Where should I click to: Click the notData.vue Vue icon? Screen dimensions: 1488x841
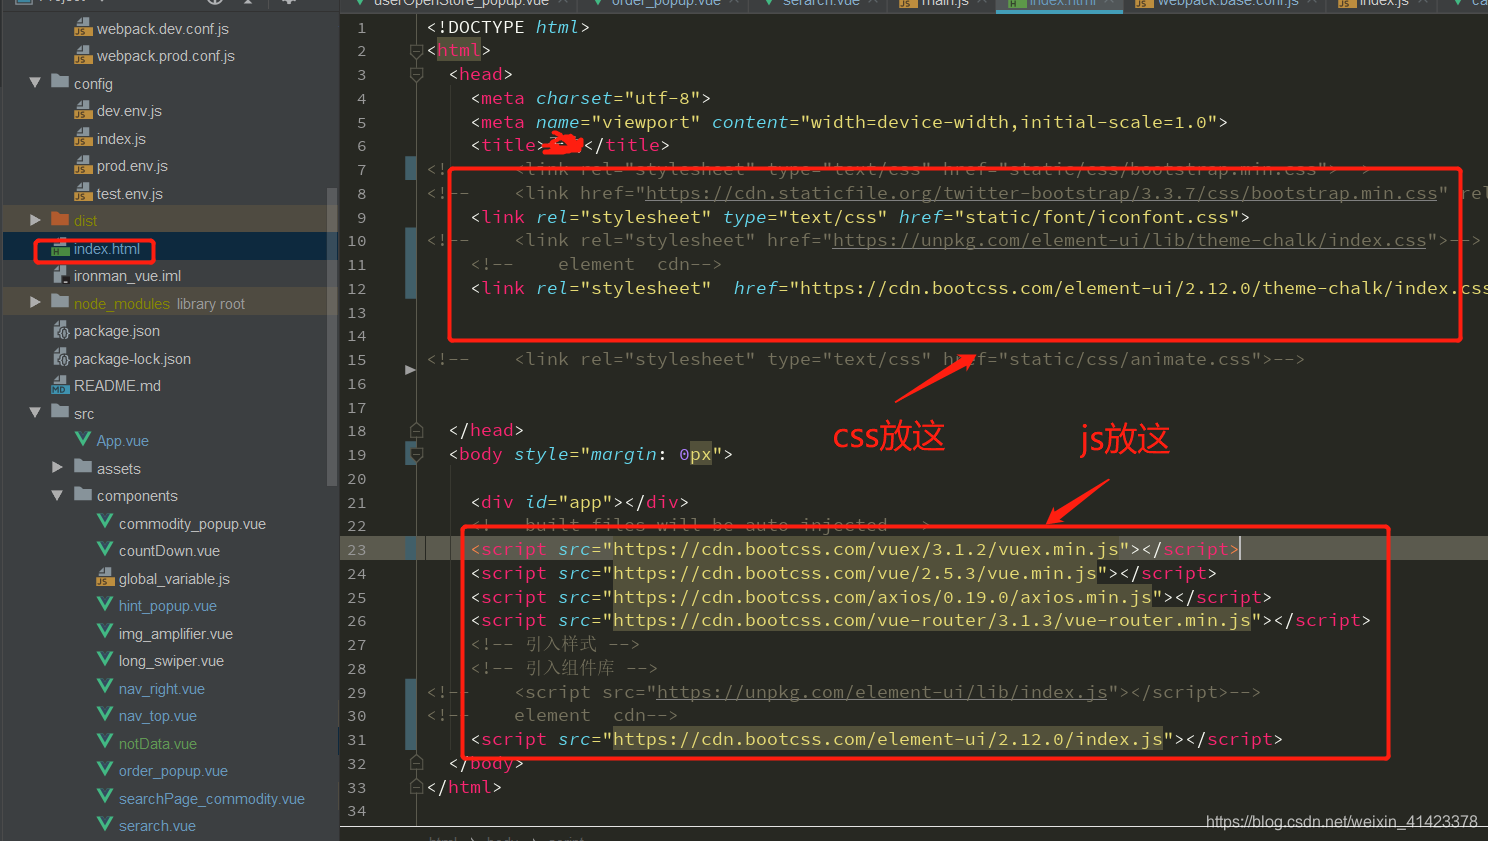coord(105,742)
